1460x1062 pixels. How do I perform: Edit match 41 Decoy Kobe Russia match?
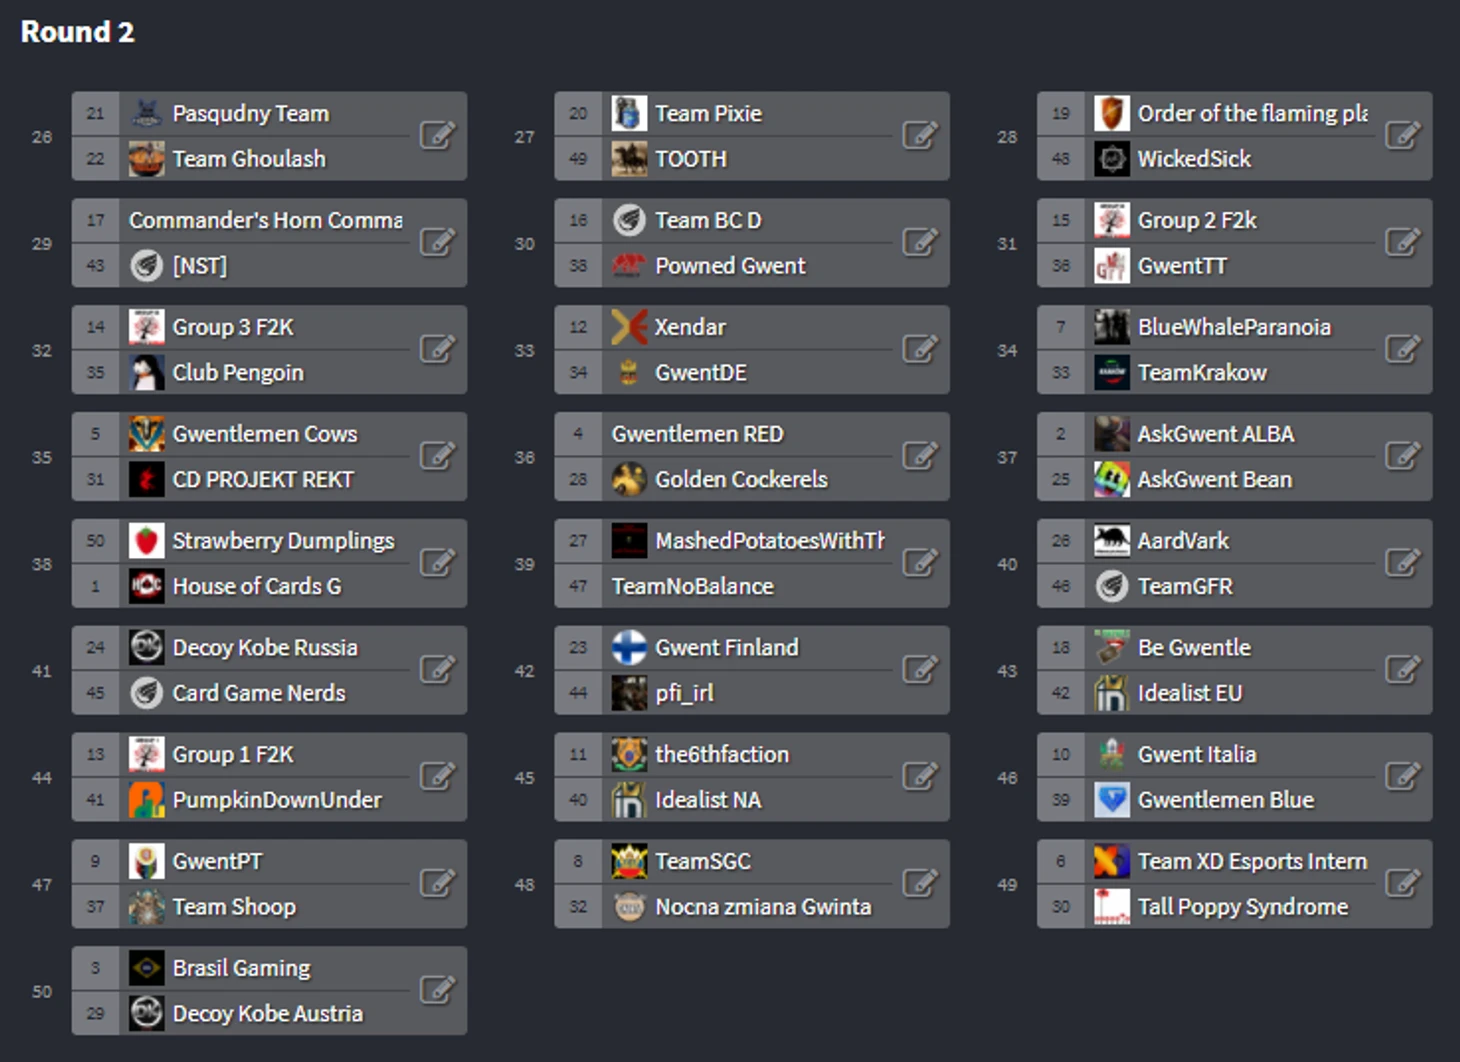coord(437,670)
